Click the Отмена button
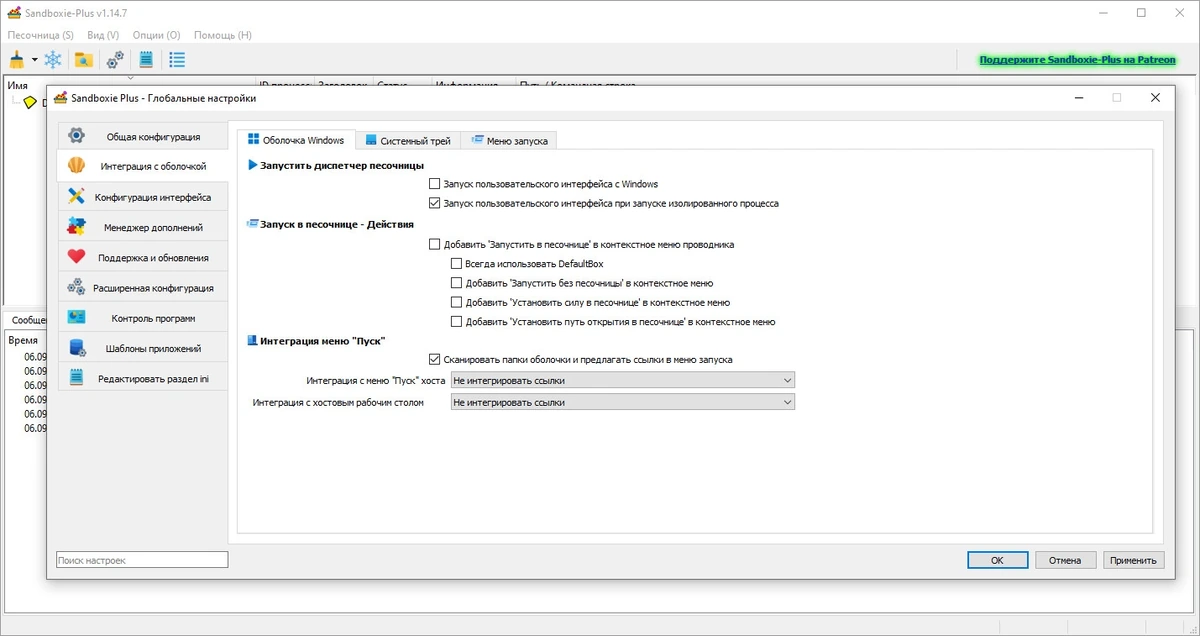Image resolution: width=1200 pixels, height=636 pixels. (x=1066, y=561)
